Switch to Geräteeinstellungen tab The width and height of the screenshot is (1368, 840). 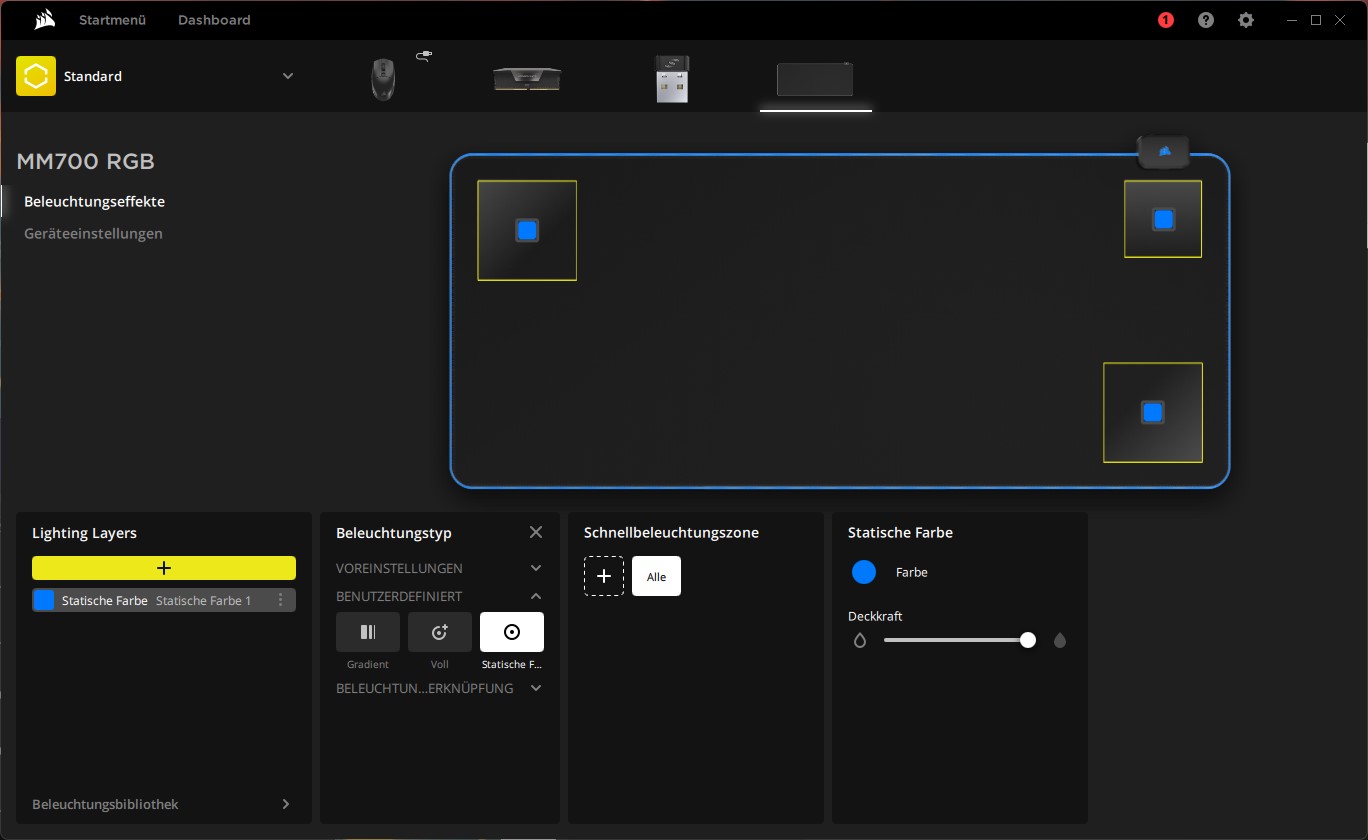(93, 233)
